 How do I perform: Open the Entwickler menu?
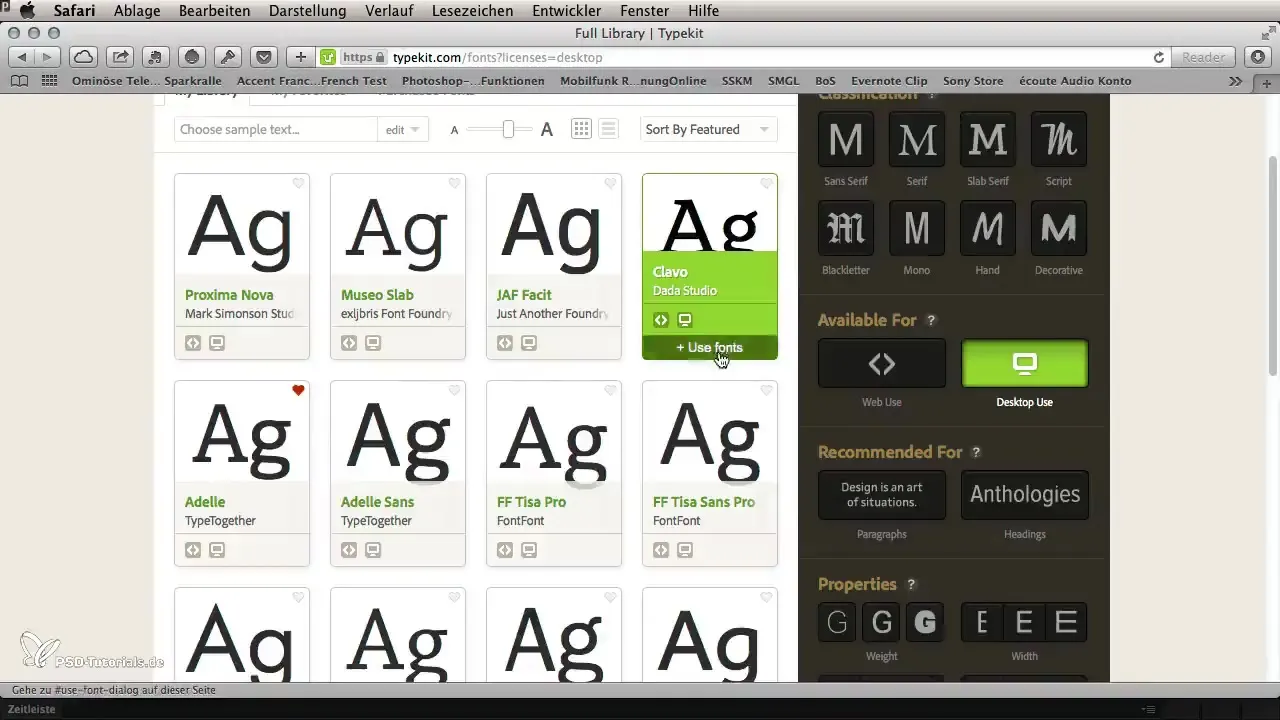[x=567, y=11]
